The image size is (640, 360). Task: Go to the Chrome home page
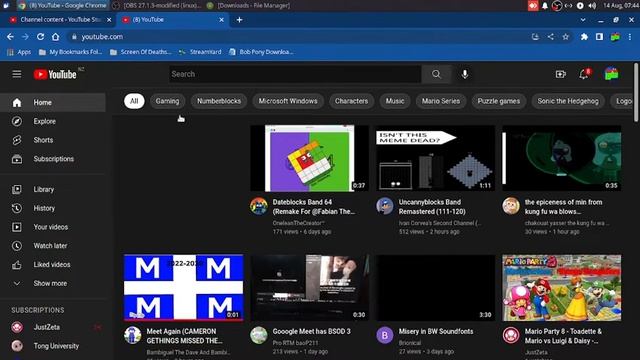coord(56,37)
